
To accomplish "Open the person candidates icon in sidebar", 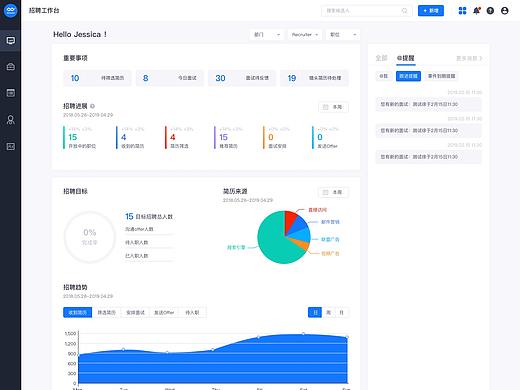I will click(10, 120).
